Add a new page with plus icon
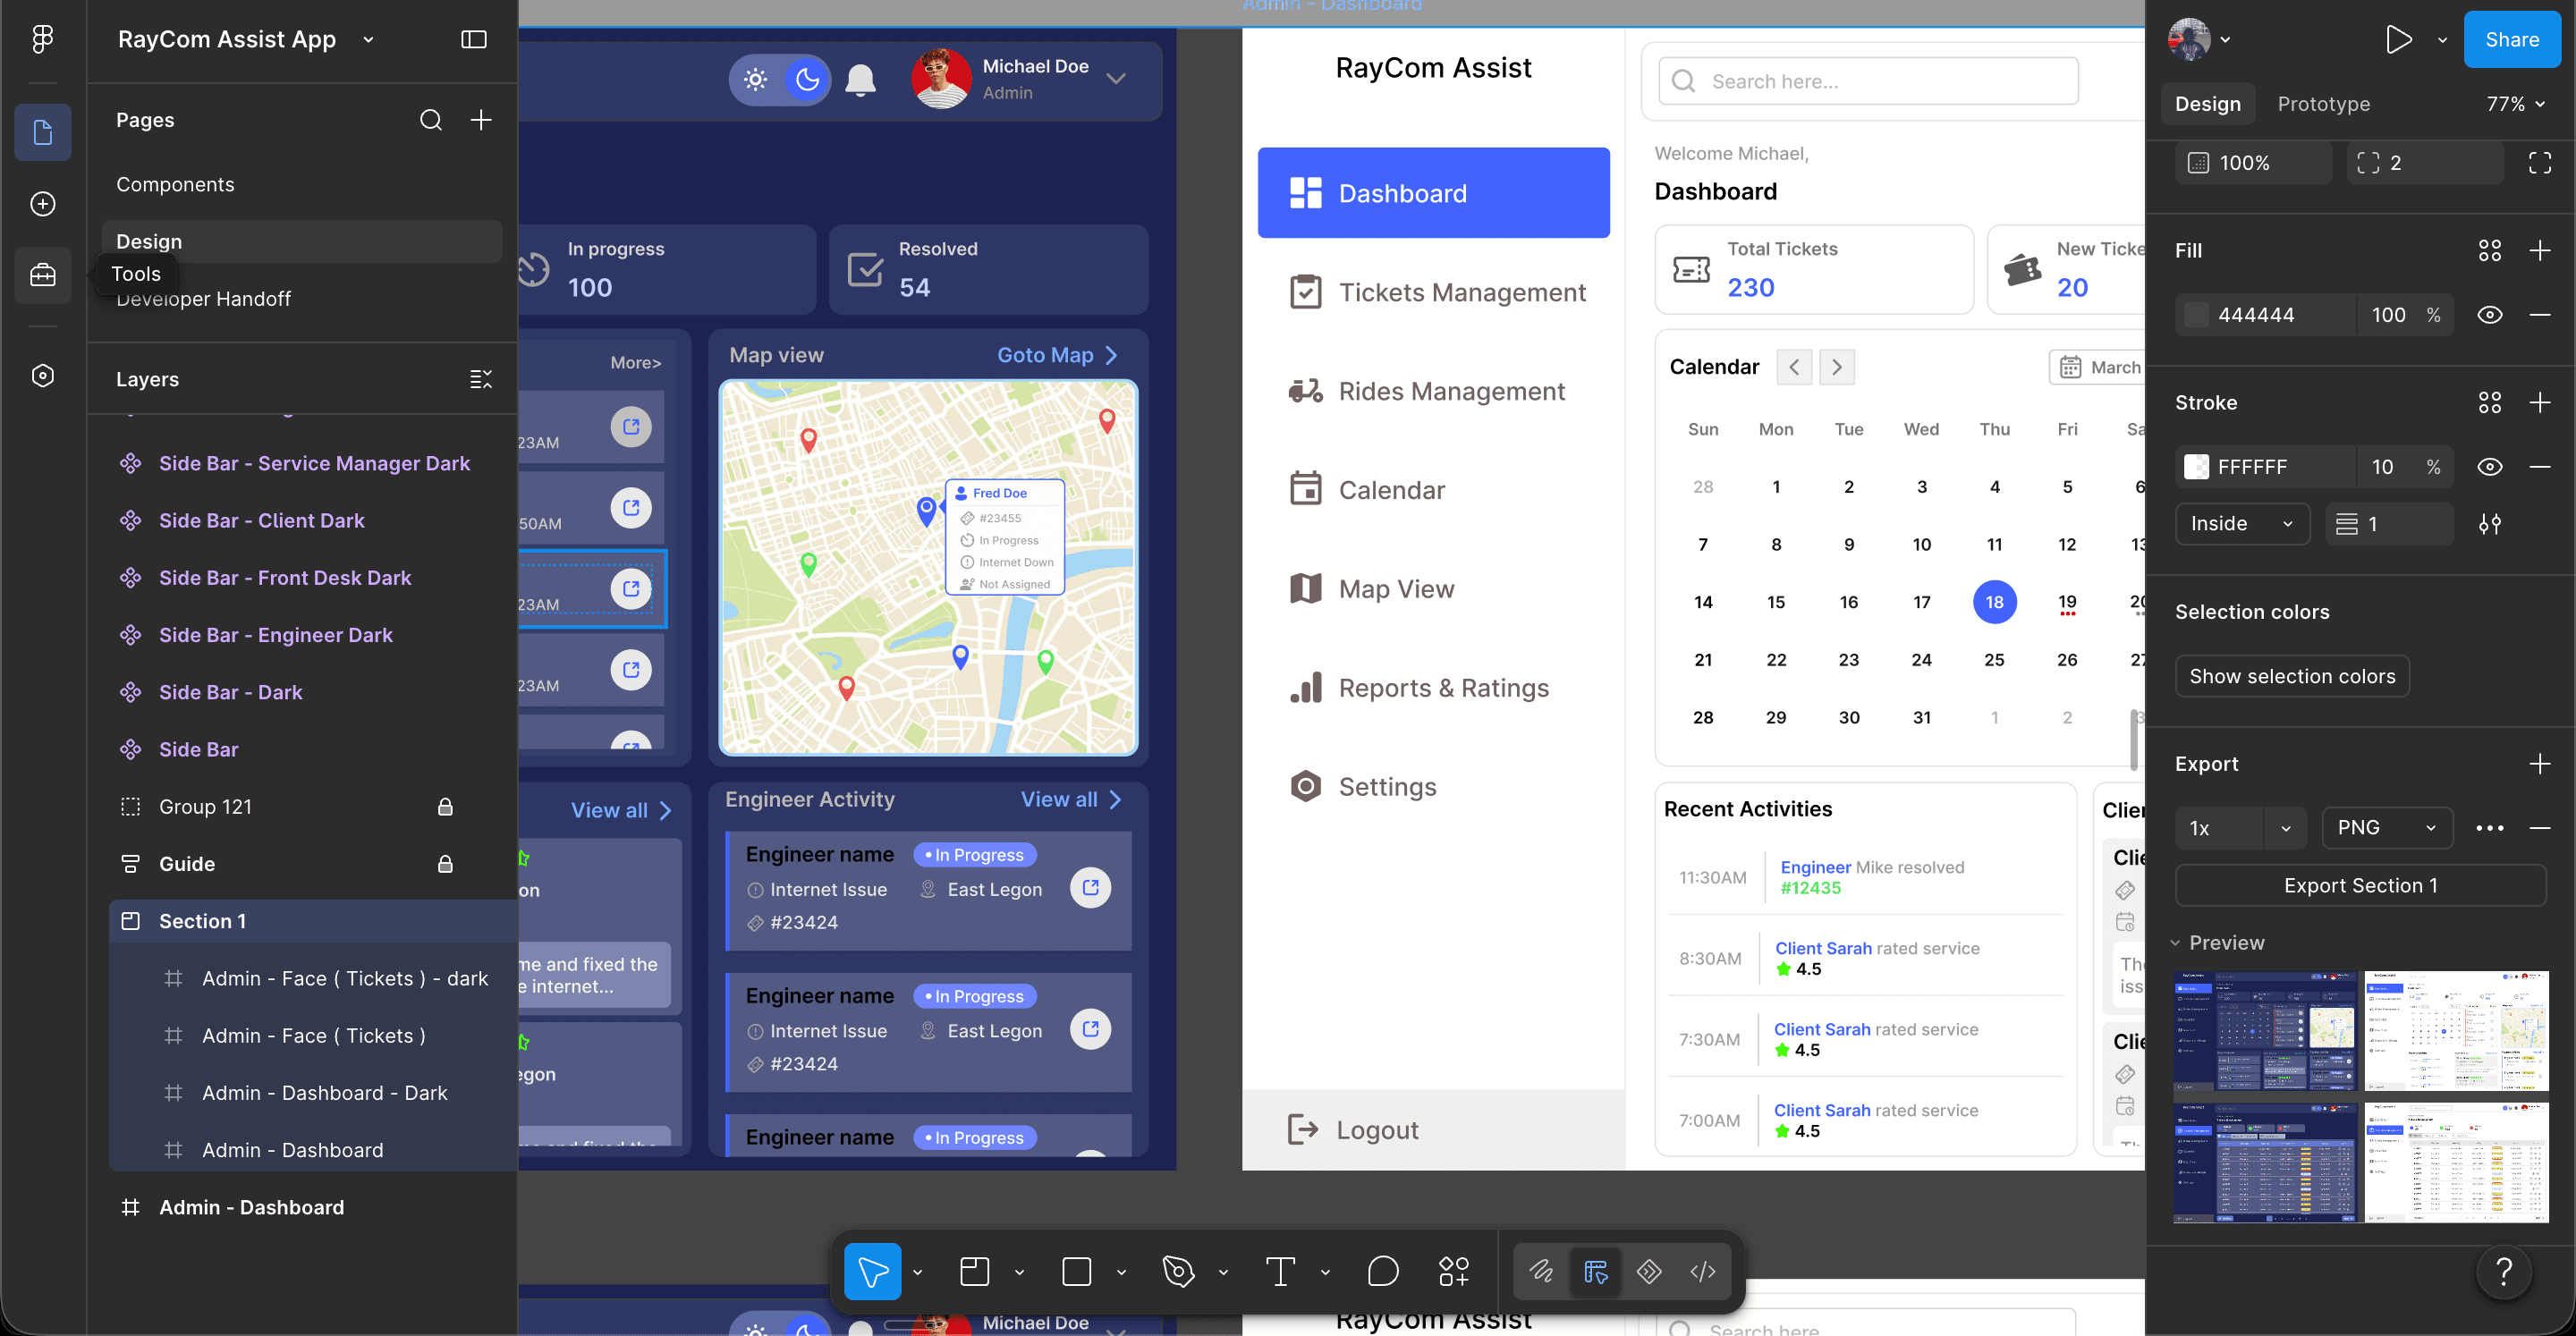Viewport: 2576px width, 1336px height. [x=481, y=120]
